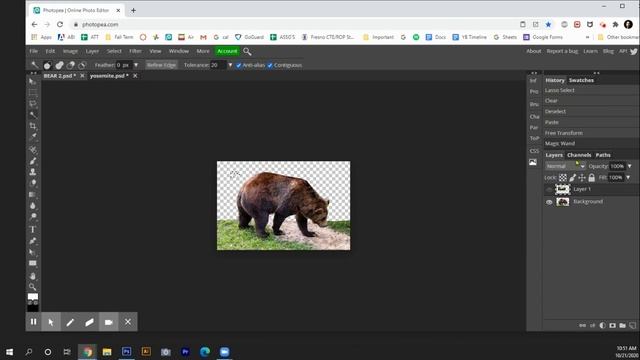This screenshot has width=640, height=360.
Task: Open the Report a bug link
Action: 562,51
